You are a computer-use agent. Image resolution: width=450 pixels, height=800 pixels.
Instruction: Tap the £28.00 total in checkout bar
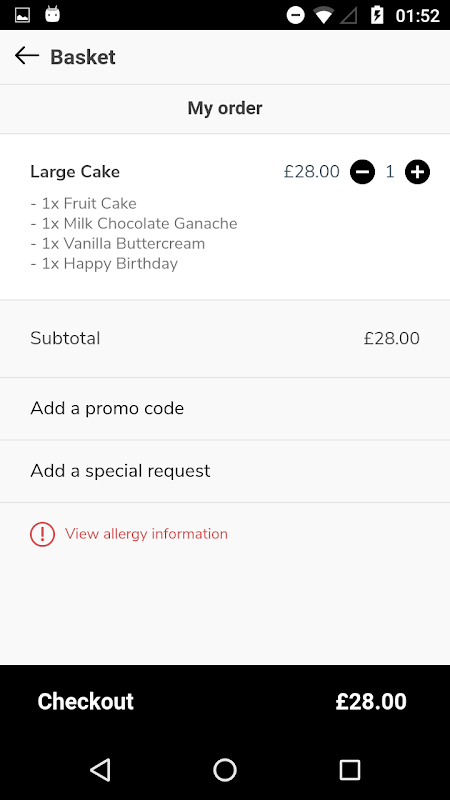(371, 702)
